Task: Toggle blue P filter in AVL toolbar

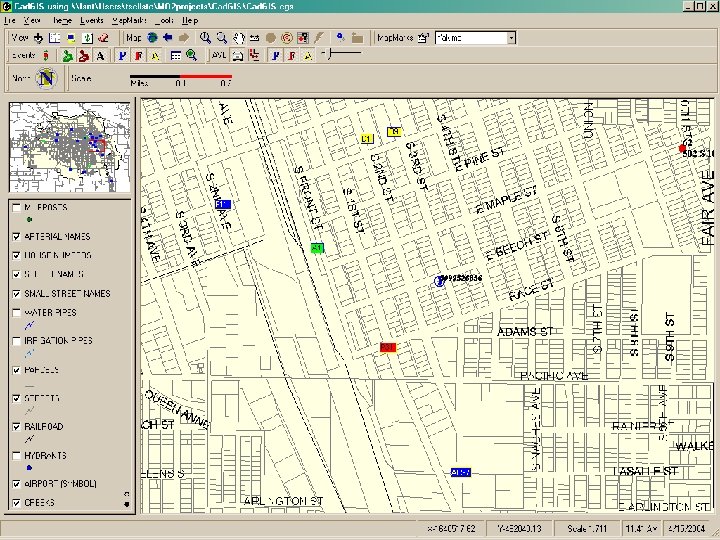Action: 276,56
